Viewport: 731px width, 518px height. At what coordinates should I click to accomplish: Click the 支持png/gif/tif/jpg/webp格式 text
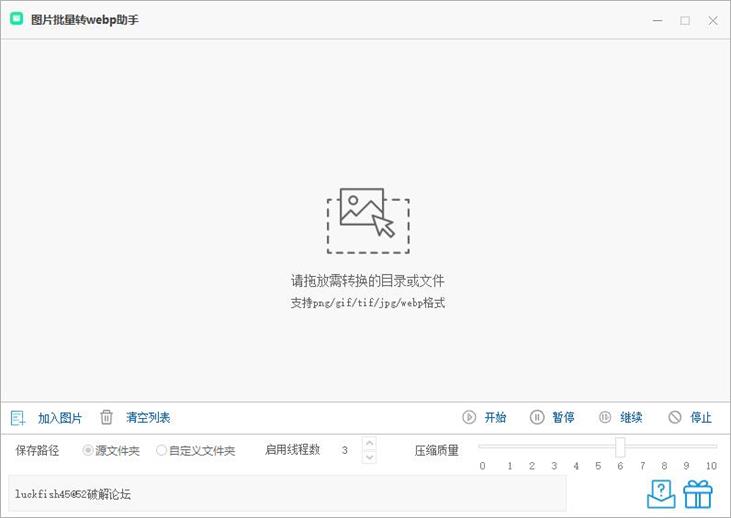pos(368,303)
